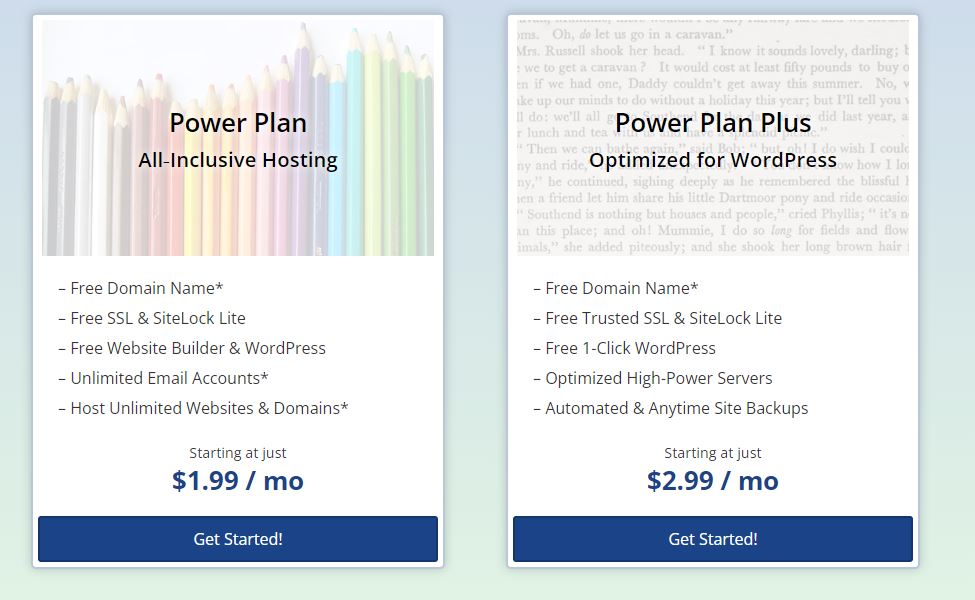
Task: Click Get Started under Power Plan Plus
Action: click(x=713, y=538)
